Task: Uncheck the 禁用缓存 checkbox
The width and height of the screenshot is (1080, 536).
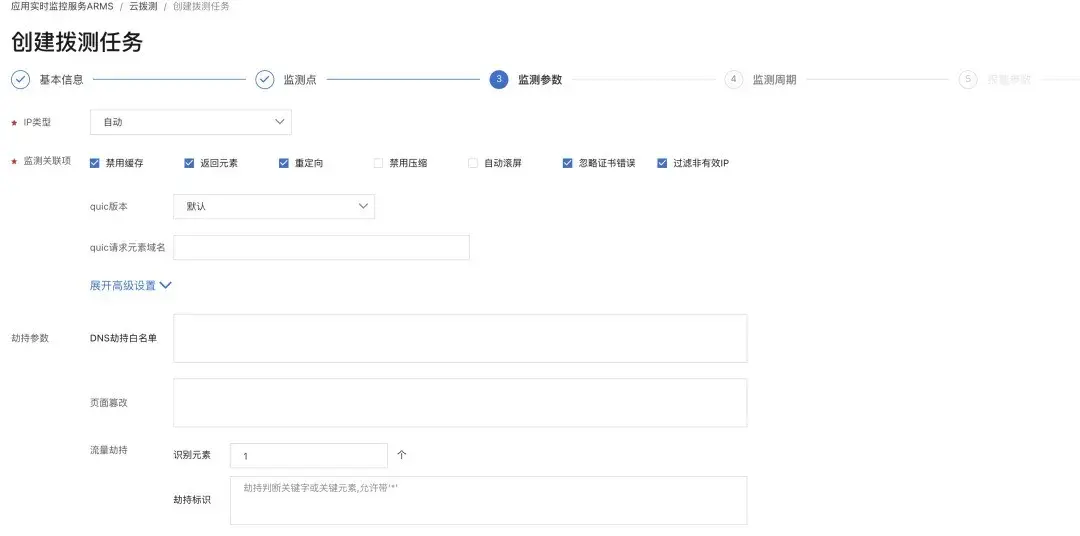Action: point(94,163)
